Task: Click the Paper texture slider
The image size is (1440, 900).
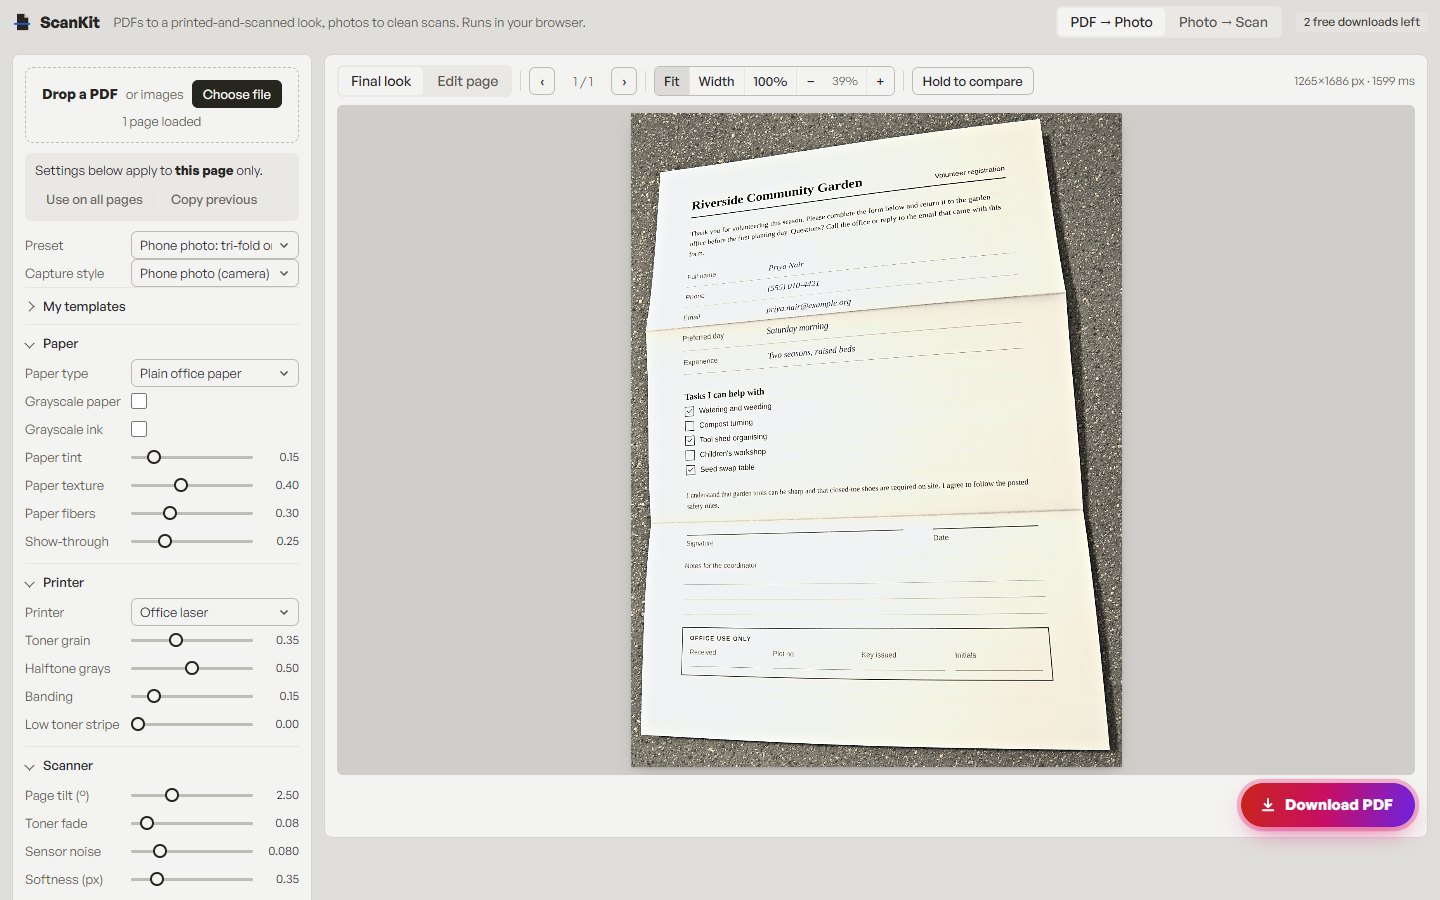Action: 192,485
